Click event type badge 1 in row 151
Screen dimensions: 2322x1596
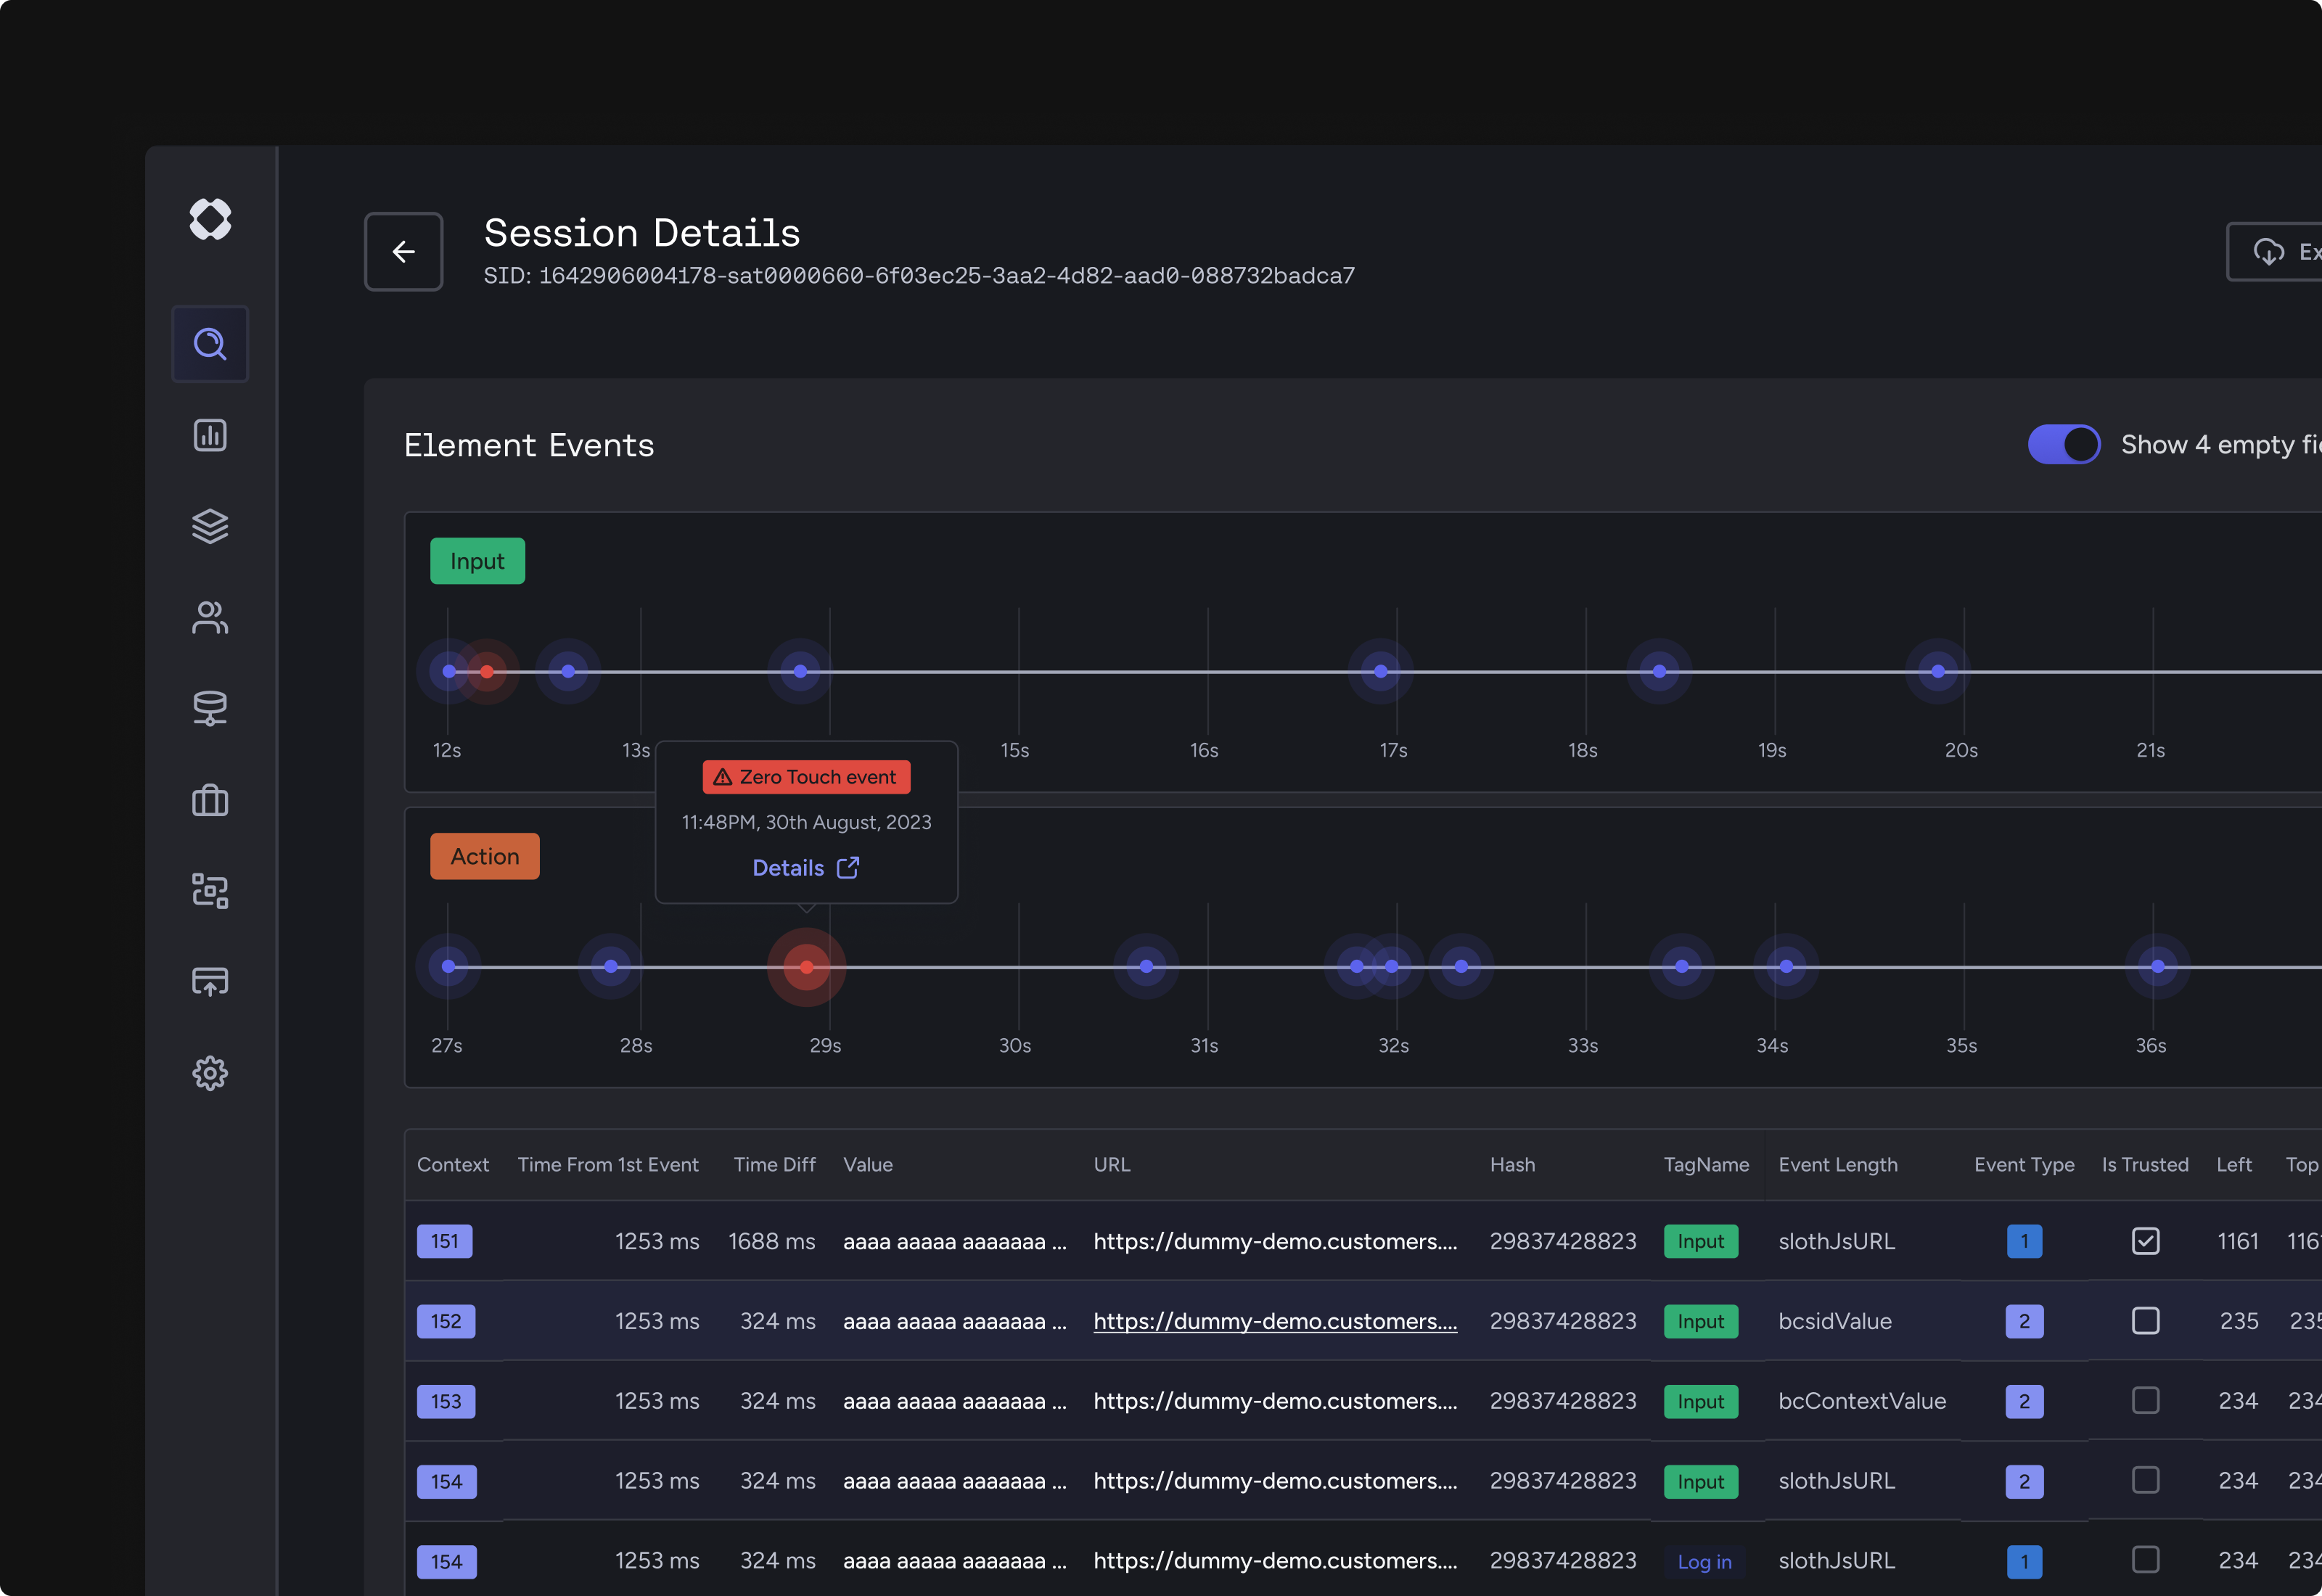pos(2025,1241)
